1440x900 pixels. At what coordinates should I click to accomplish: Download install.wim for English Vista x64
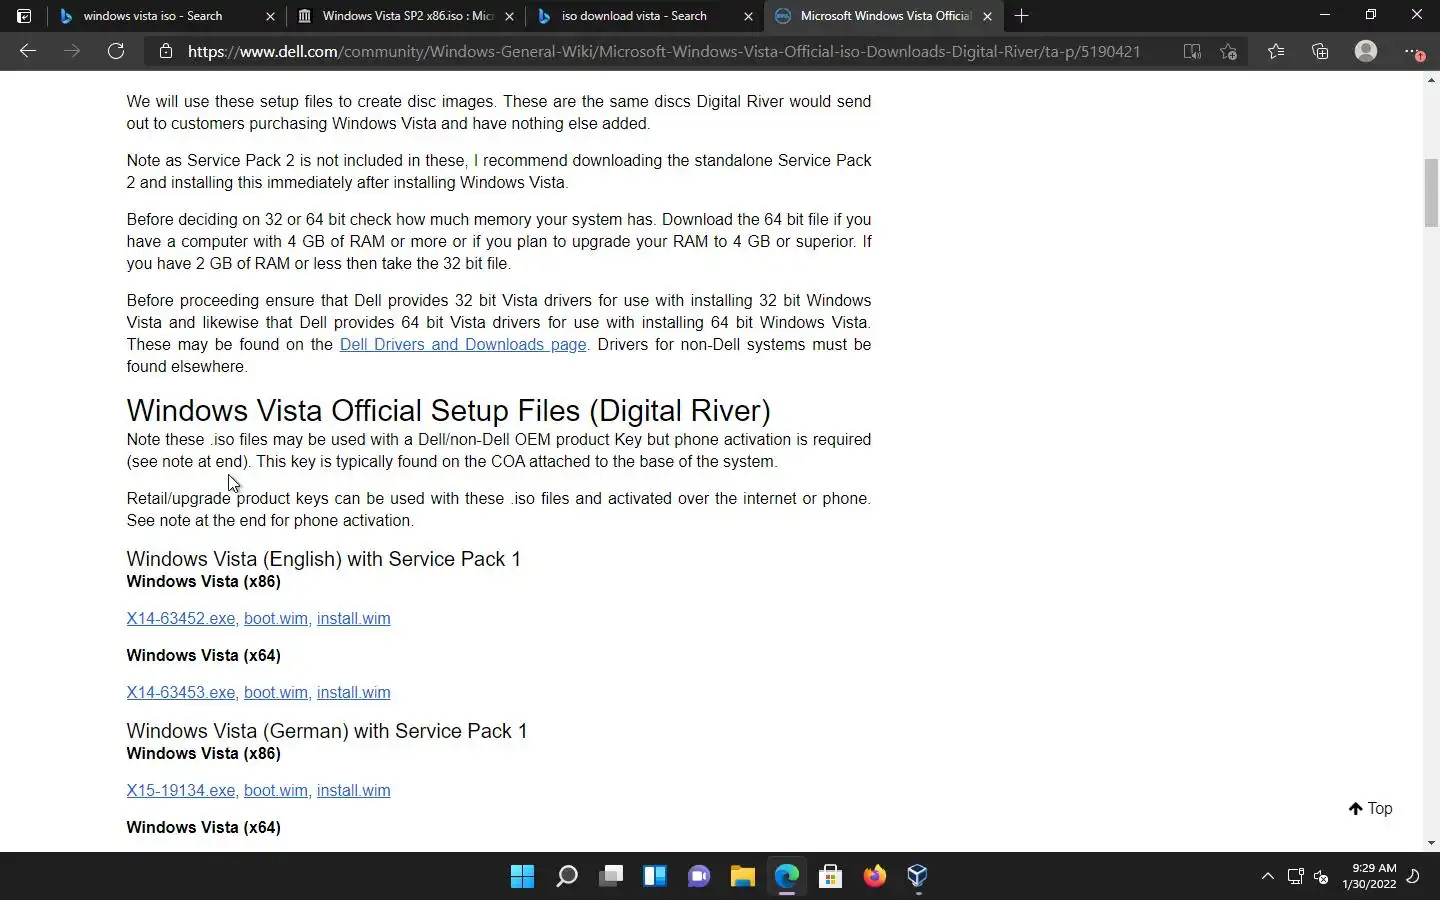pyautogui.click(x=354, y=692)
